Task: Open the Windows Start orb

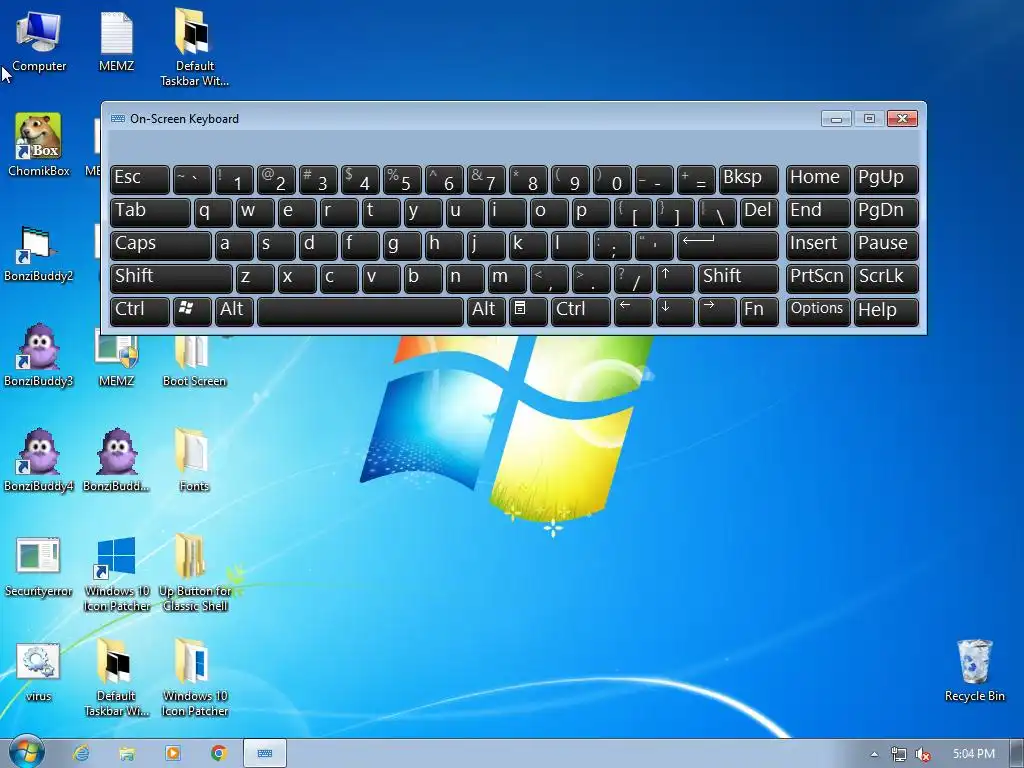Action: (x=27, y=752)
